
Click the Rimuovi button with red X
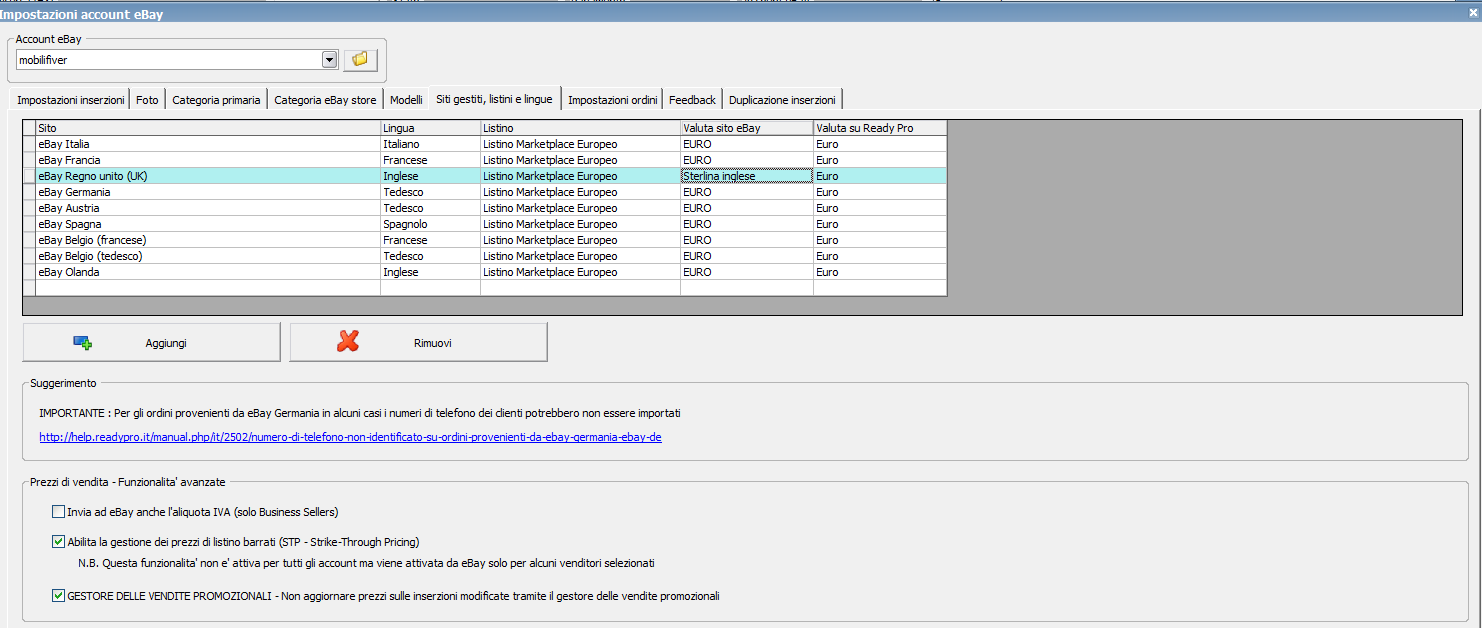point(418,342)
